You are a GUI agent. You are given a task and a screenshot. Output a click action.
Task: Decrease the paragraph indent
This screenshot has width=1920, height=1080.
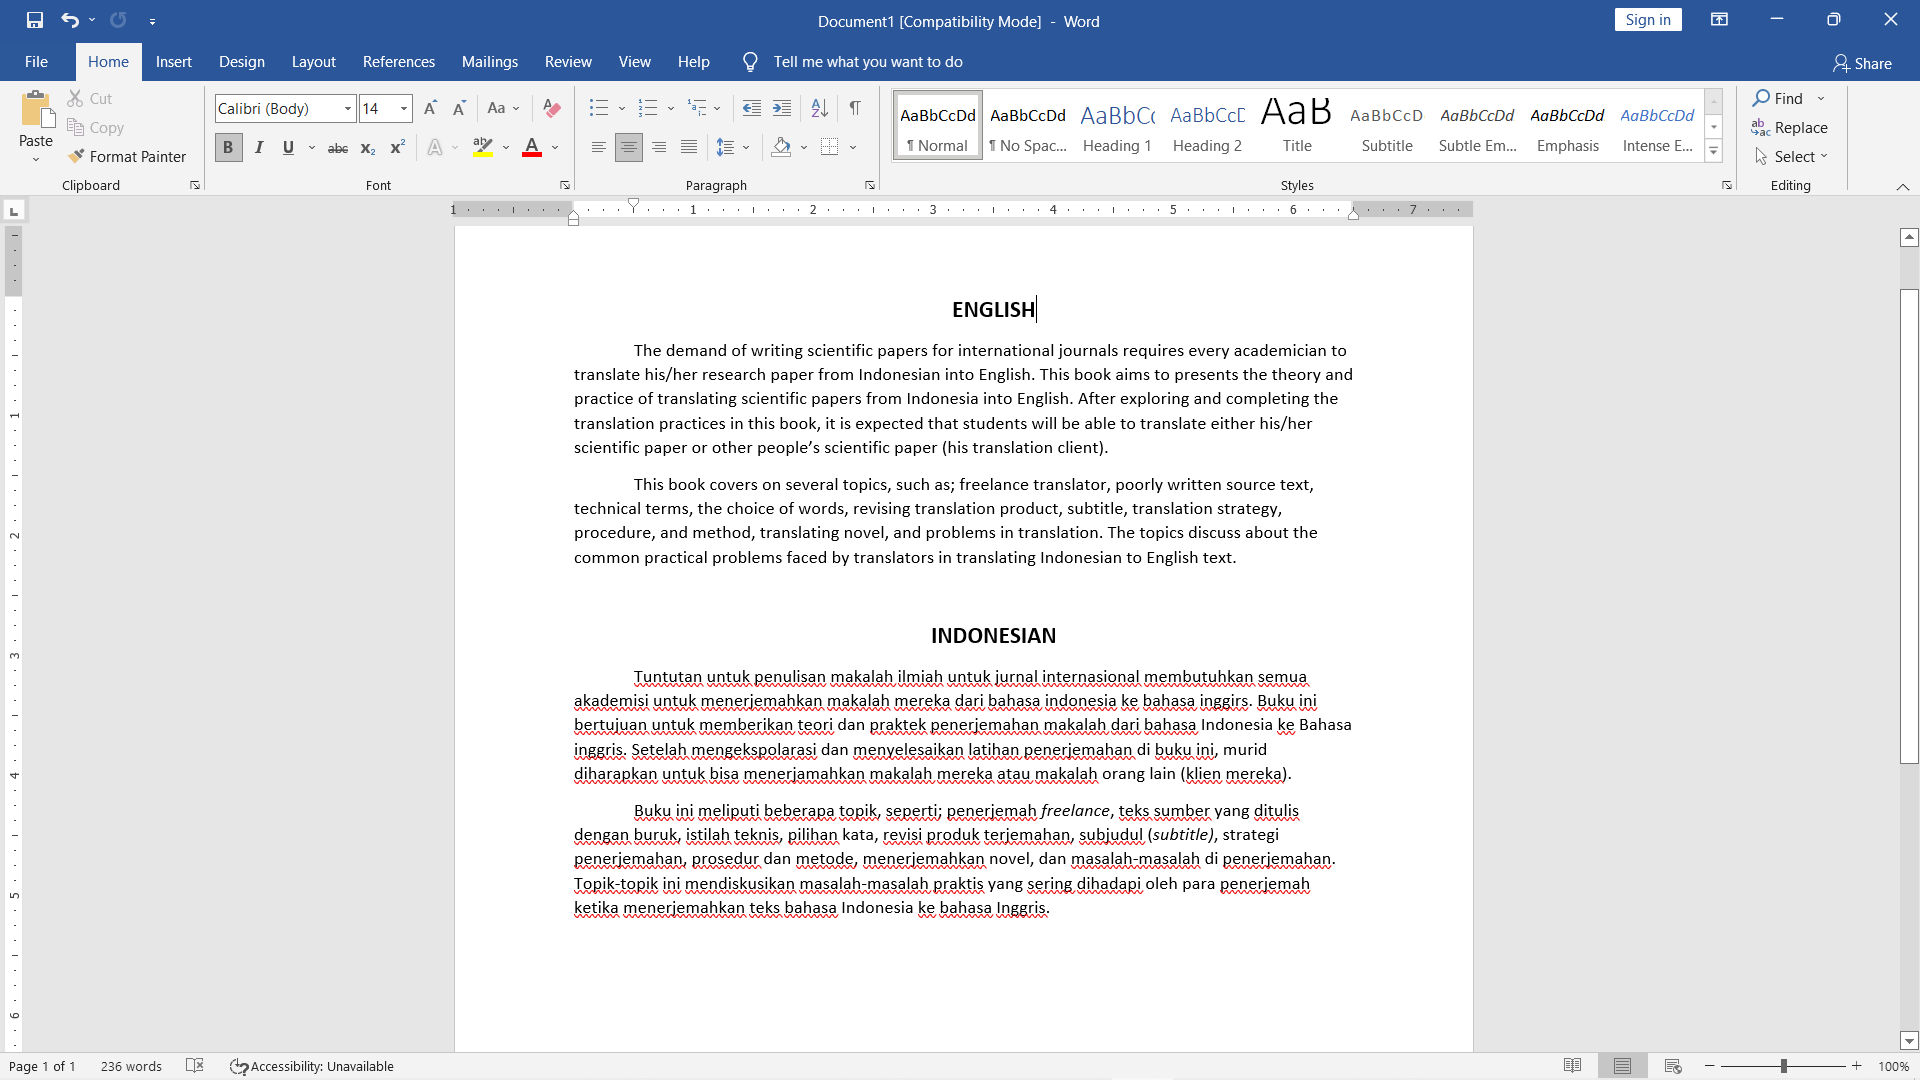coord(752,108)
